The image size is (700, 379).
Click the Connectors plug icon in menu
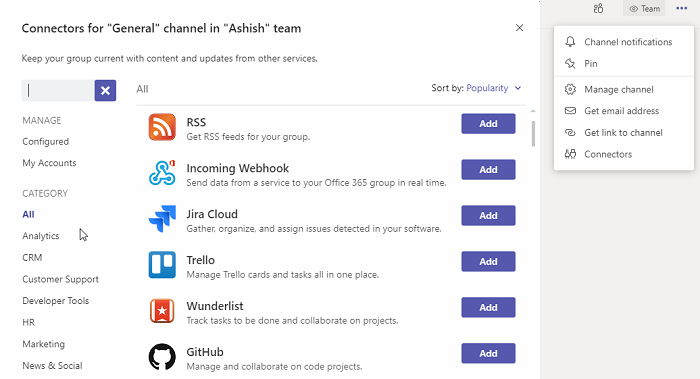[x=570, y=154]
